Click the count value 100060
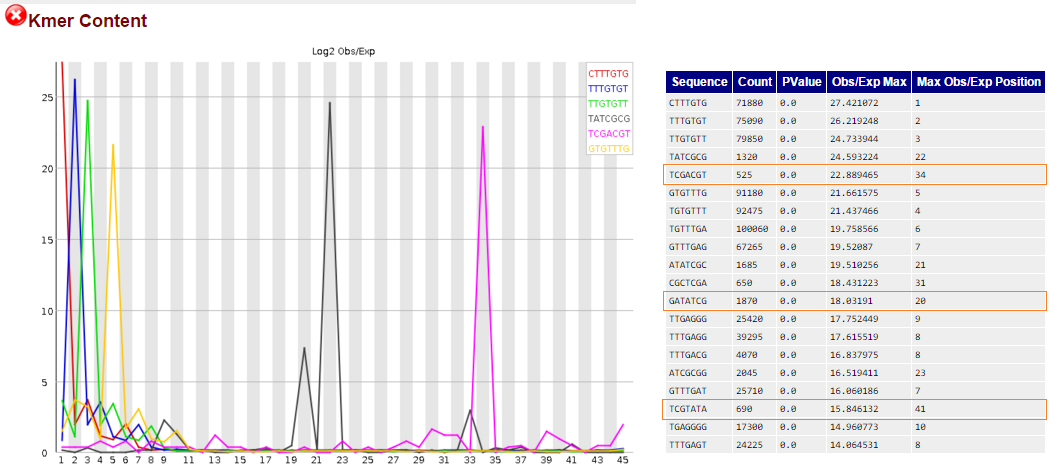The height and width of the screenshot is (470, 1059). [752, 229]
